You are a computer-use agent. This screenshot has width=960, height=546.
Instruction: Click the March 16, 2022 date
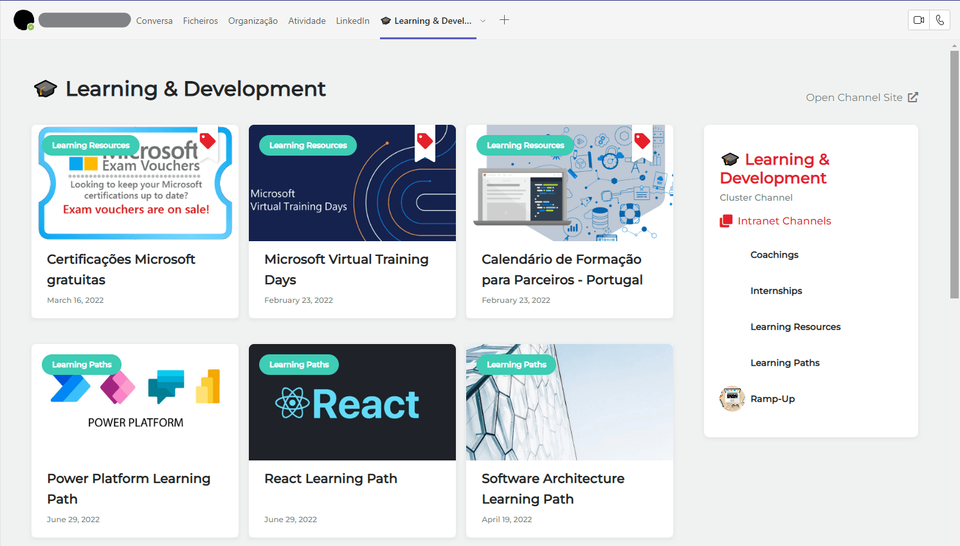click(75, 300)
